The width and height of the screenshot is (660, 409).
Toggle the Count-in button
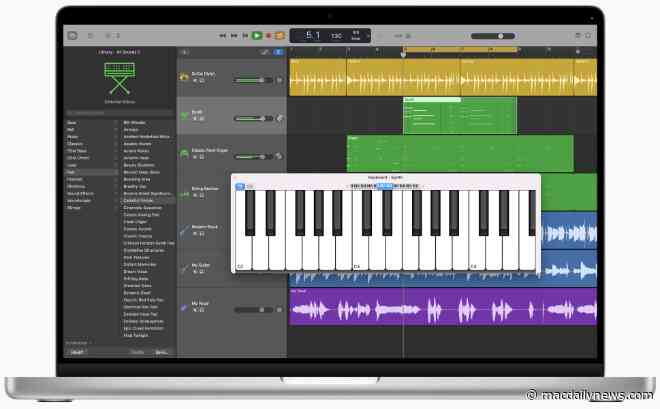[397, 36]
